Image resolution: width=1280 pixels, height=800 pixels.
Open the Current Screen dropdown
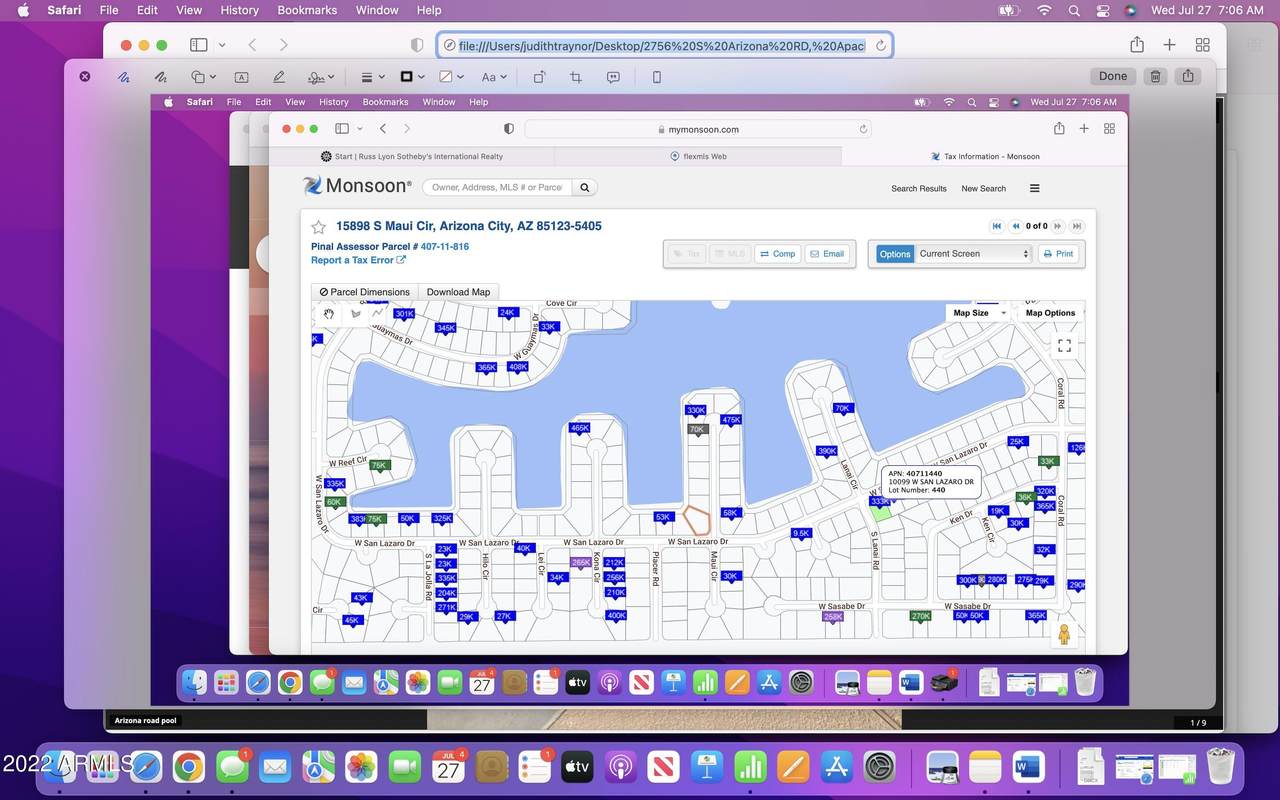[x=973, y=254]
